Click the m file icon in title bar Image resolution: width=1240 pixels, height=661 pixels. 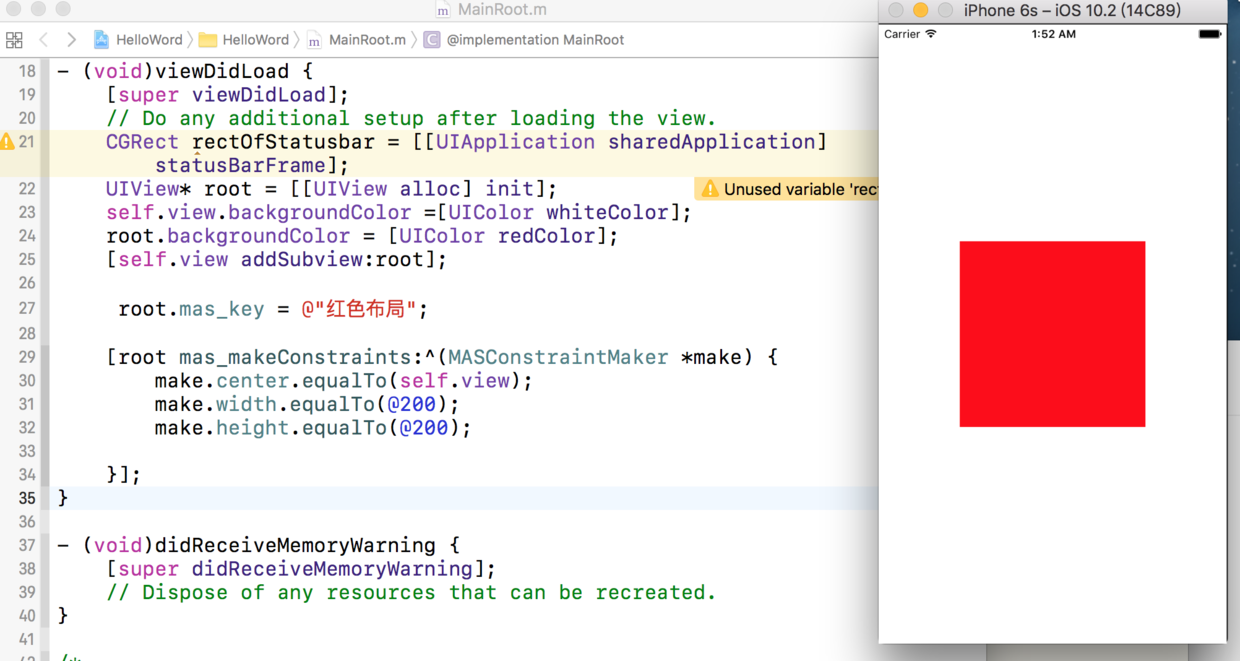tap(444, 10)
